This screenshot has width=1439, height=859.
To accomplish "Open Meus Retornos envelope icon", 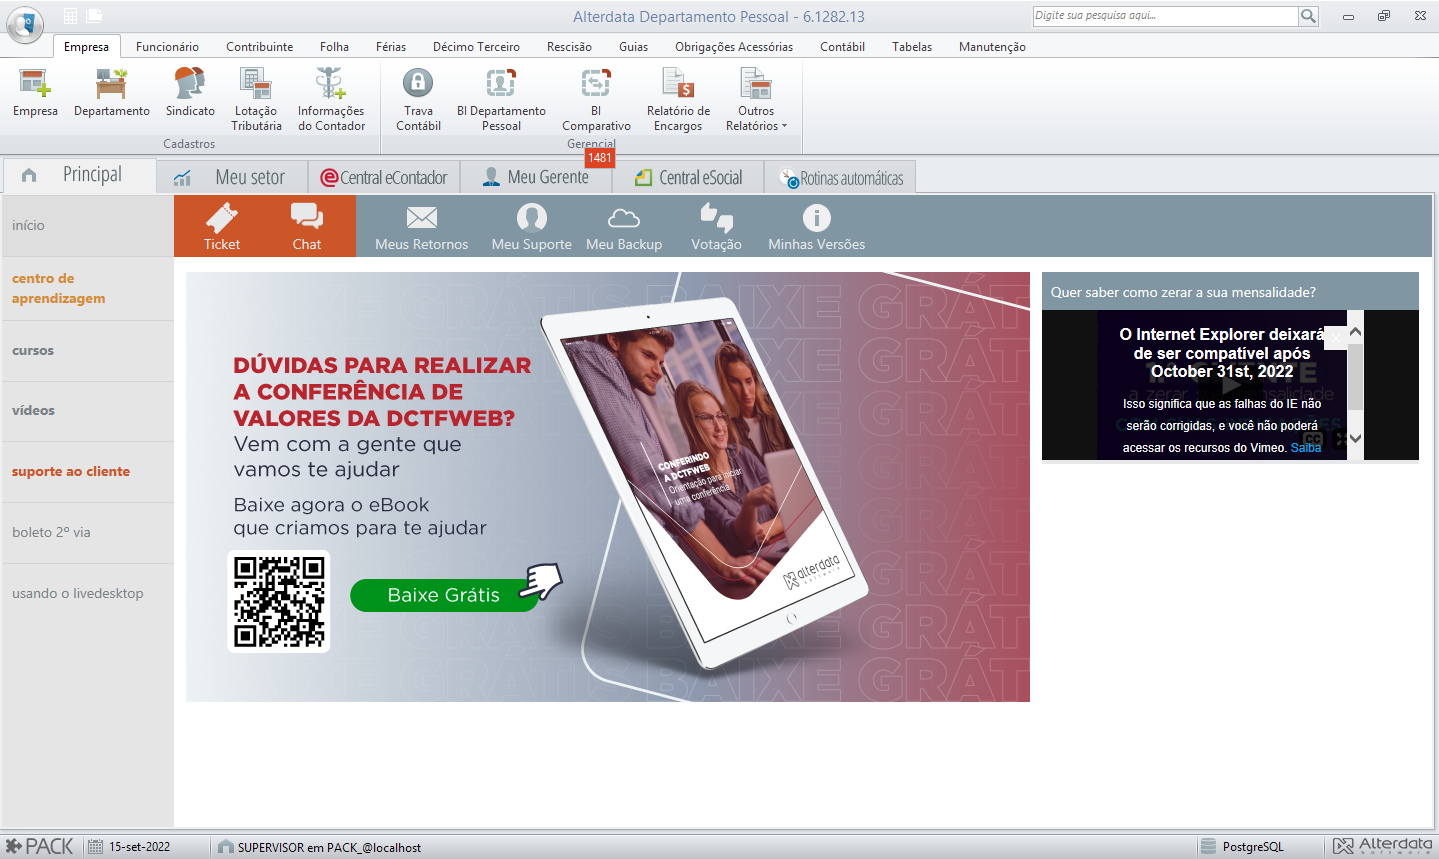I will click(x=422, y=217).
